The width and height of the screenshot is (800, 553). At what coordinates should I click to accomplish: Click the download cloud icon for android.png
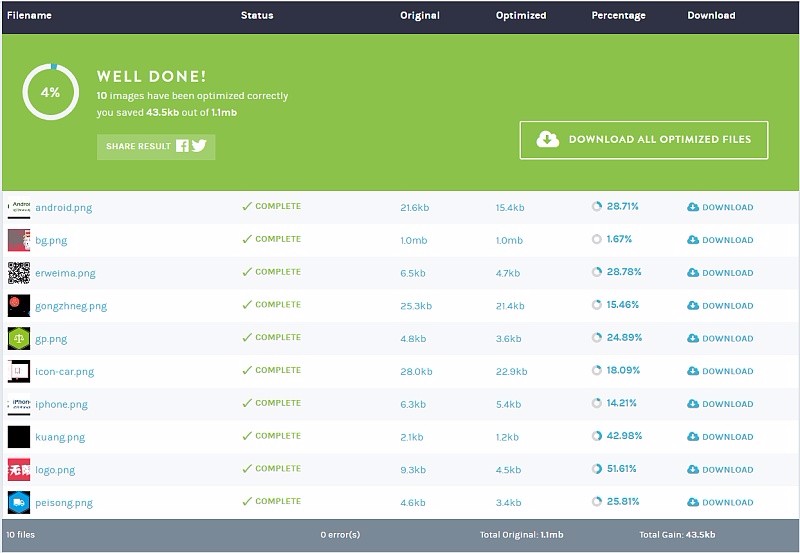pyautogui.click(x=693, y=207)
